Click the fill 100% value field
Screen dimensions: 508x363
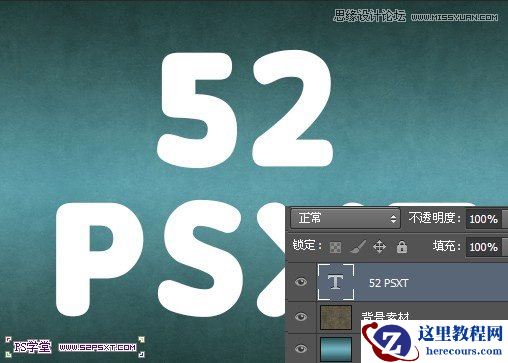483,247
